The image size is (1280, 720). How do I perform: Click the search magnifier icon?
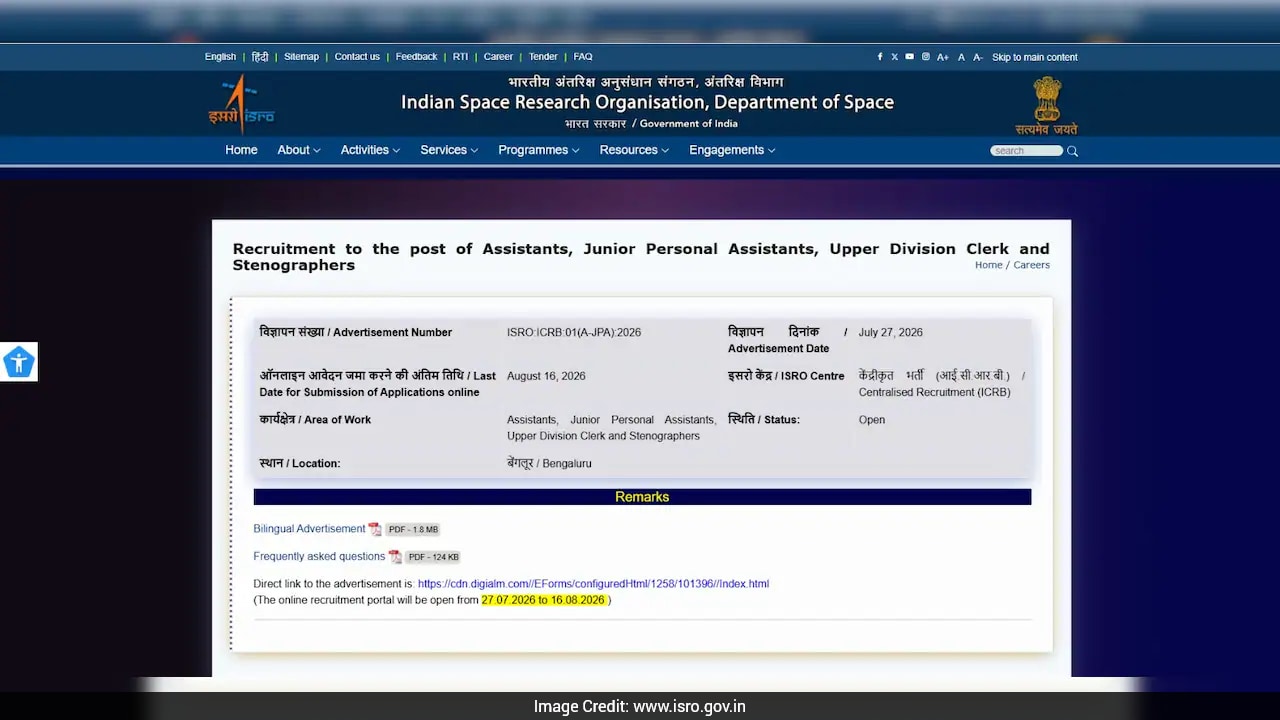1072,151
